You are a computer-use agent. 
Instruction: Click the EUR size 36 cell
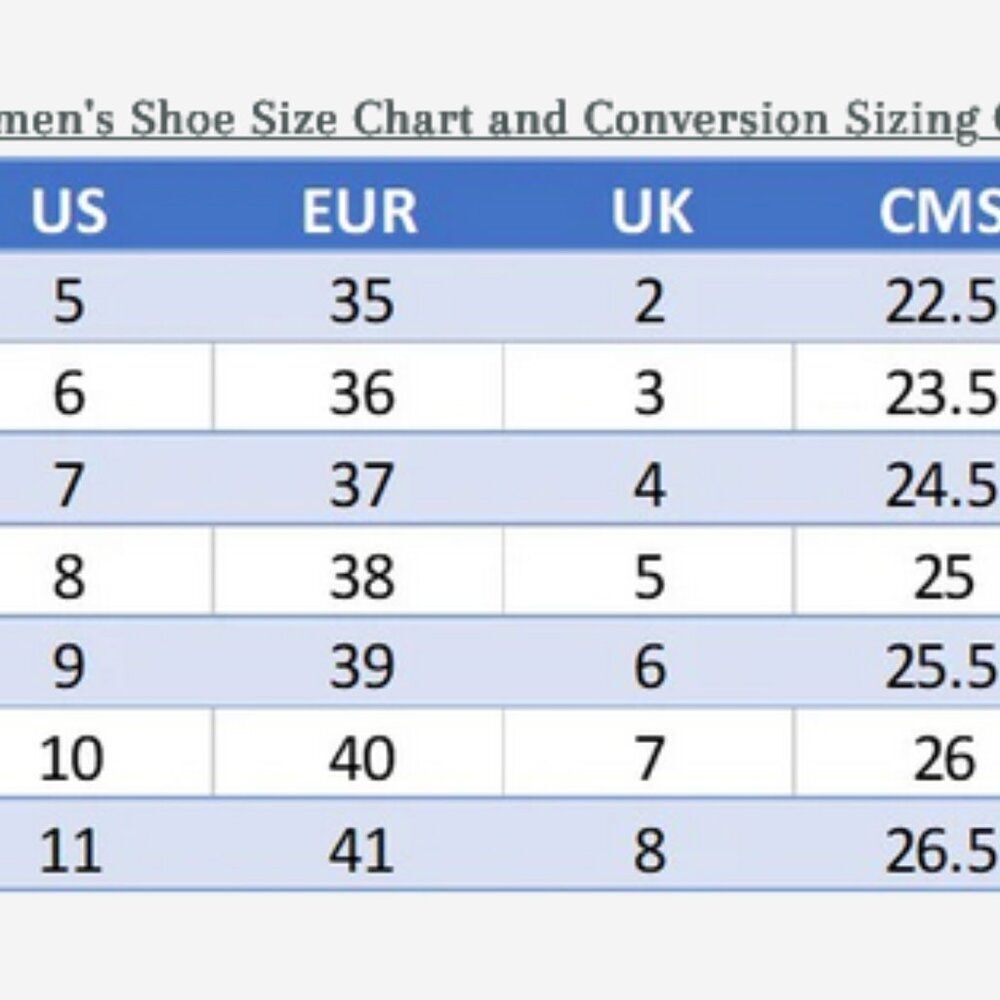pos(361,393)
